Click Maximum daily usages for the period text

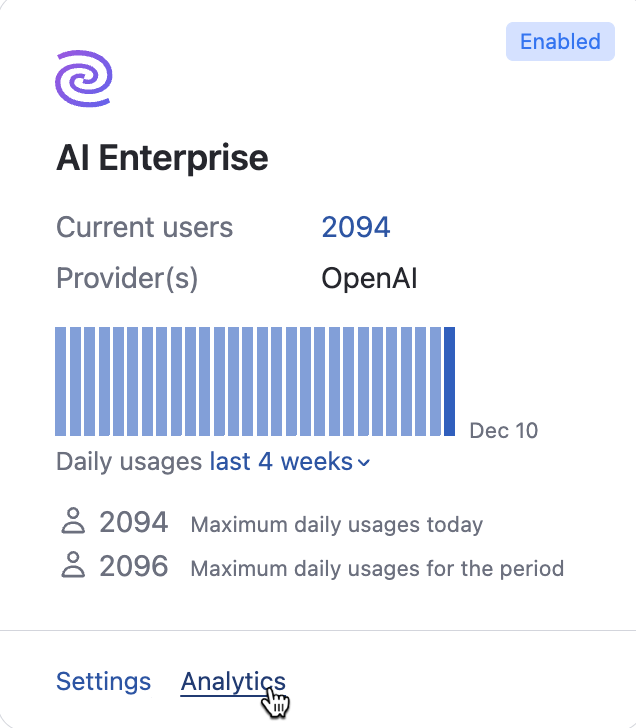pyautogui.click(x=377, y=569)
